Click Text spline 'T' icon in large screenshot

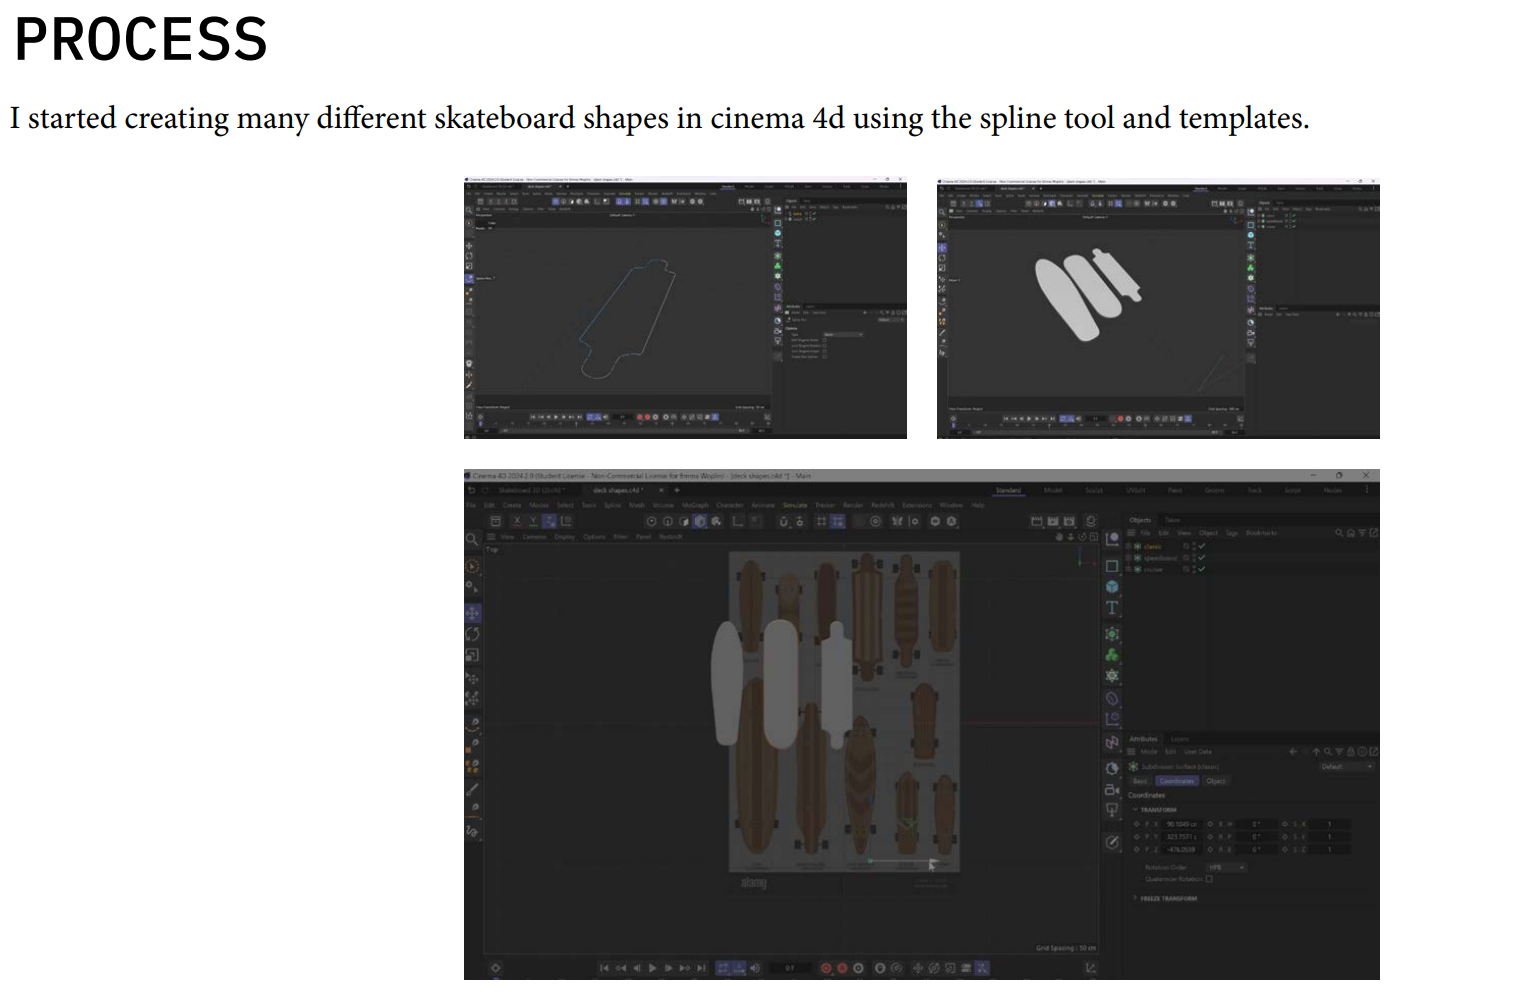click(x=1112, y=608)
